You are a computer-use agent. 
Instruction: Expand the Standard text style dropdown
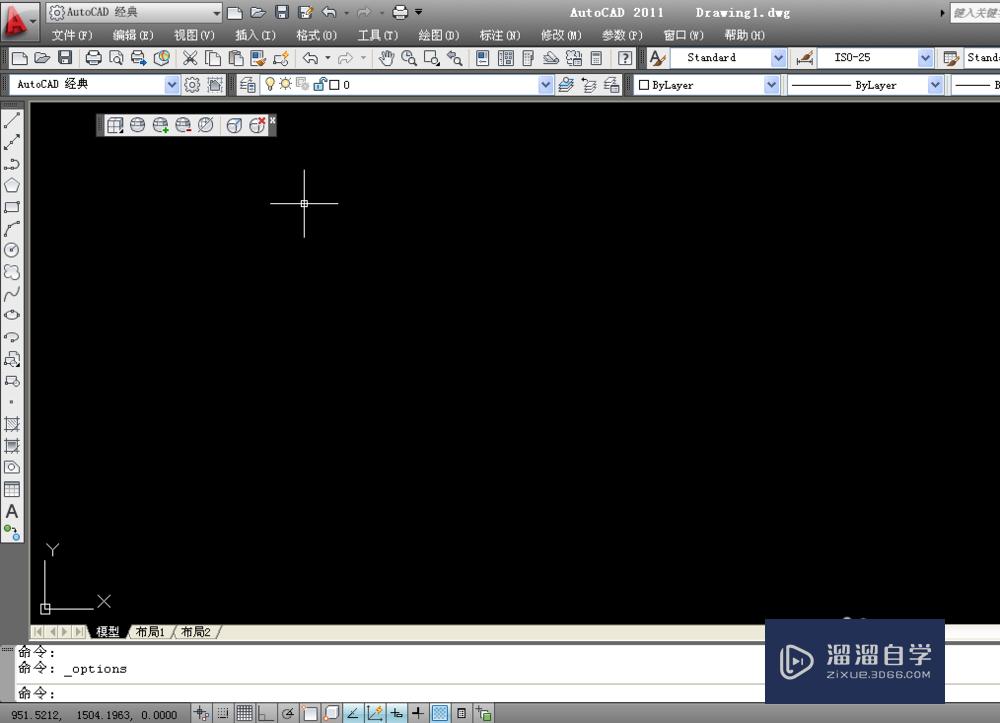tap(778, 58)
